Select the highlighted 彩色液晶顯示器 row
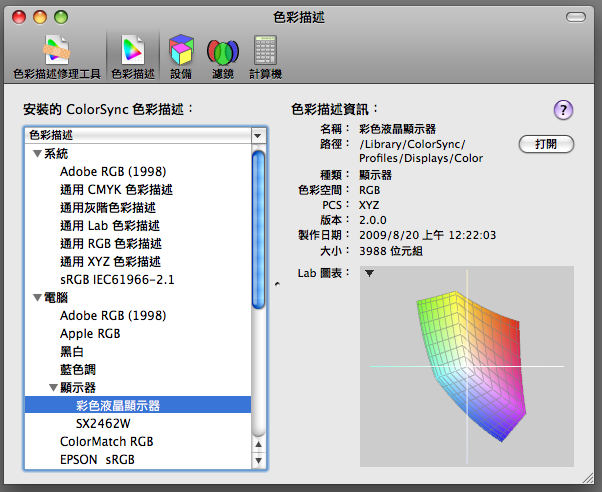Image resolution: width=602 pixels, height=492 pixels. (138, 405)
